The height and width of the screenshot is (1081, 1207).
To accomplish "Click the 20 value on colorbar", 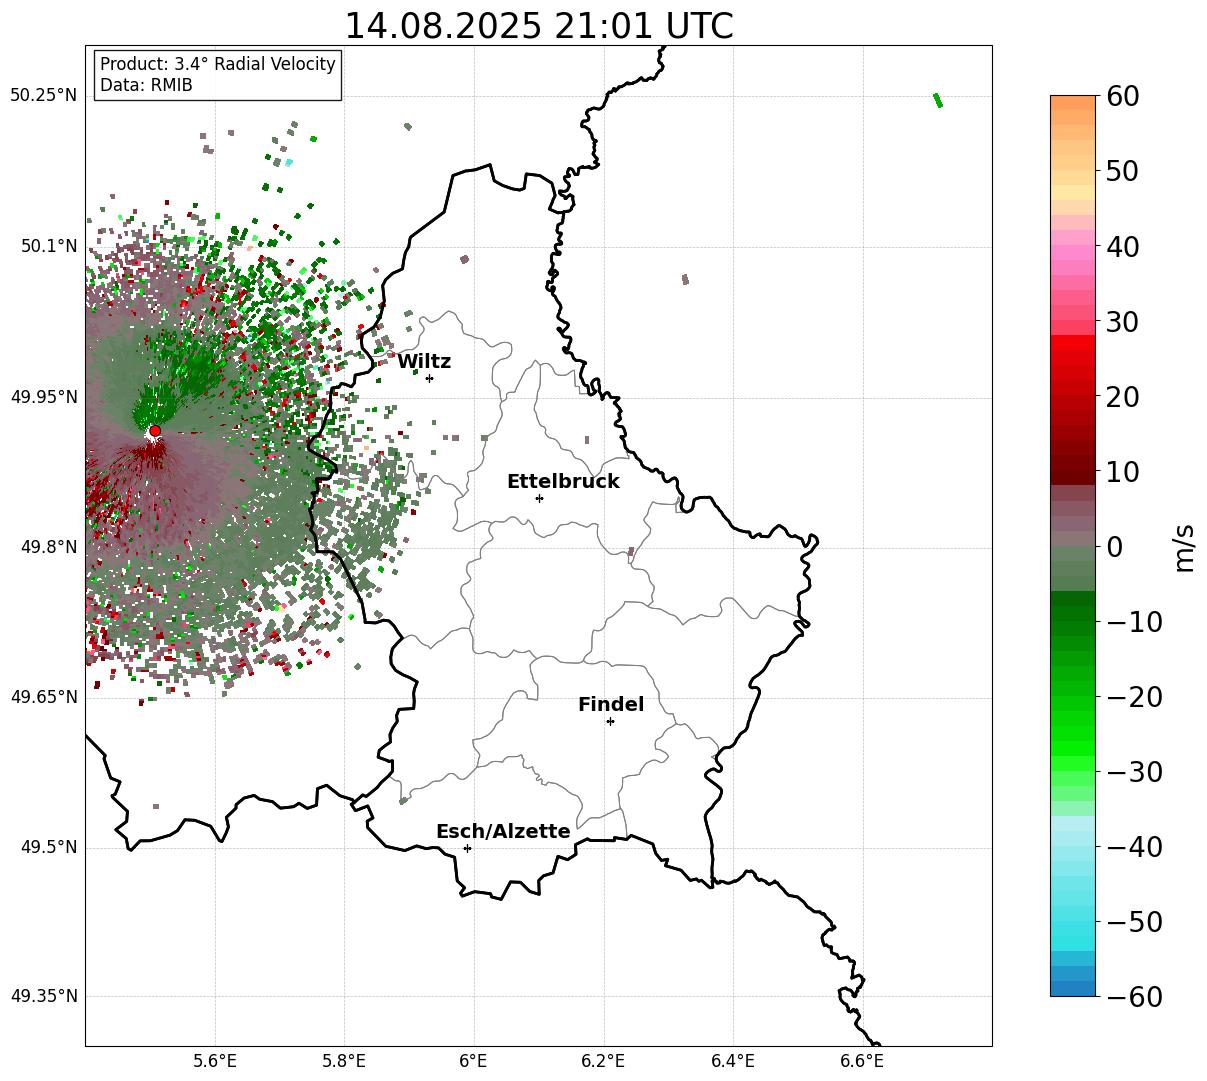I will click(x=1123, y=397).
